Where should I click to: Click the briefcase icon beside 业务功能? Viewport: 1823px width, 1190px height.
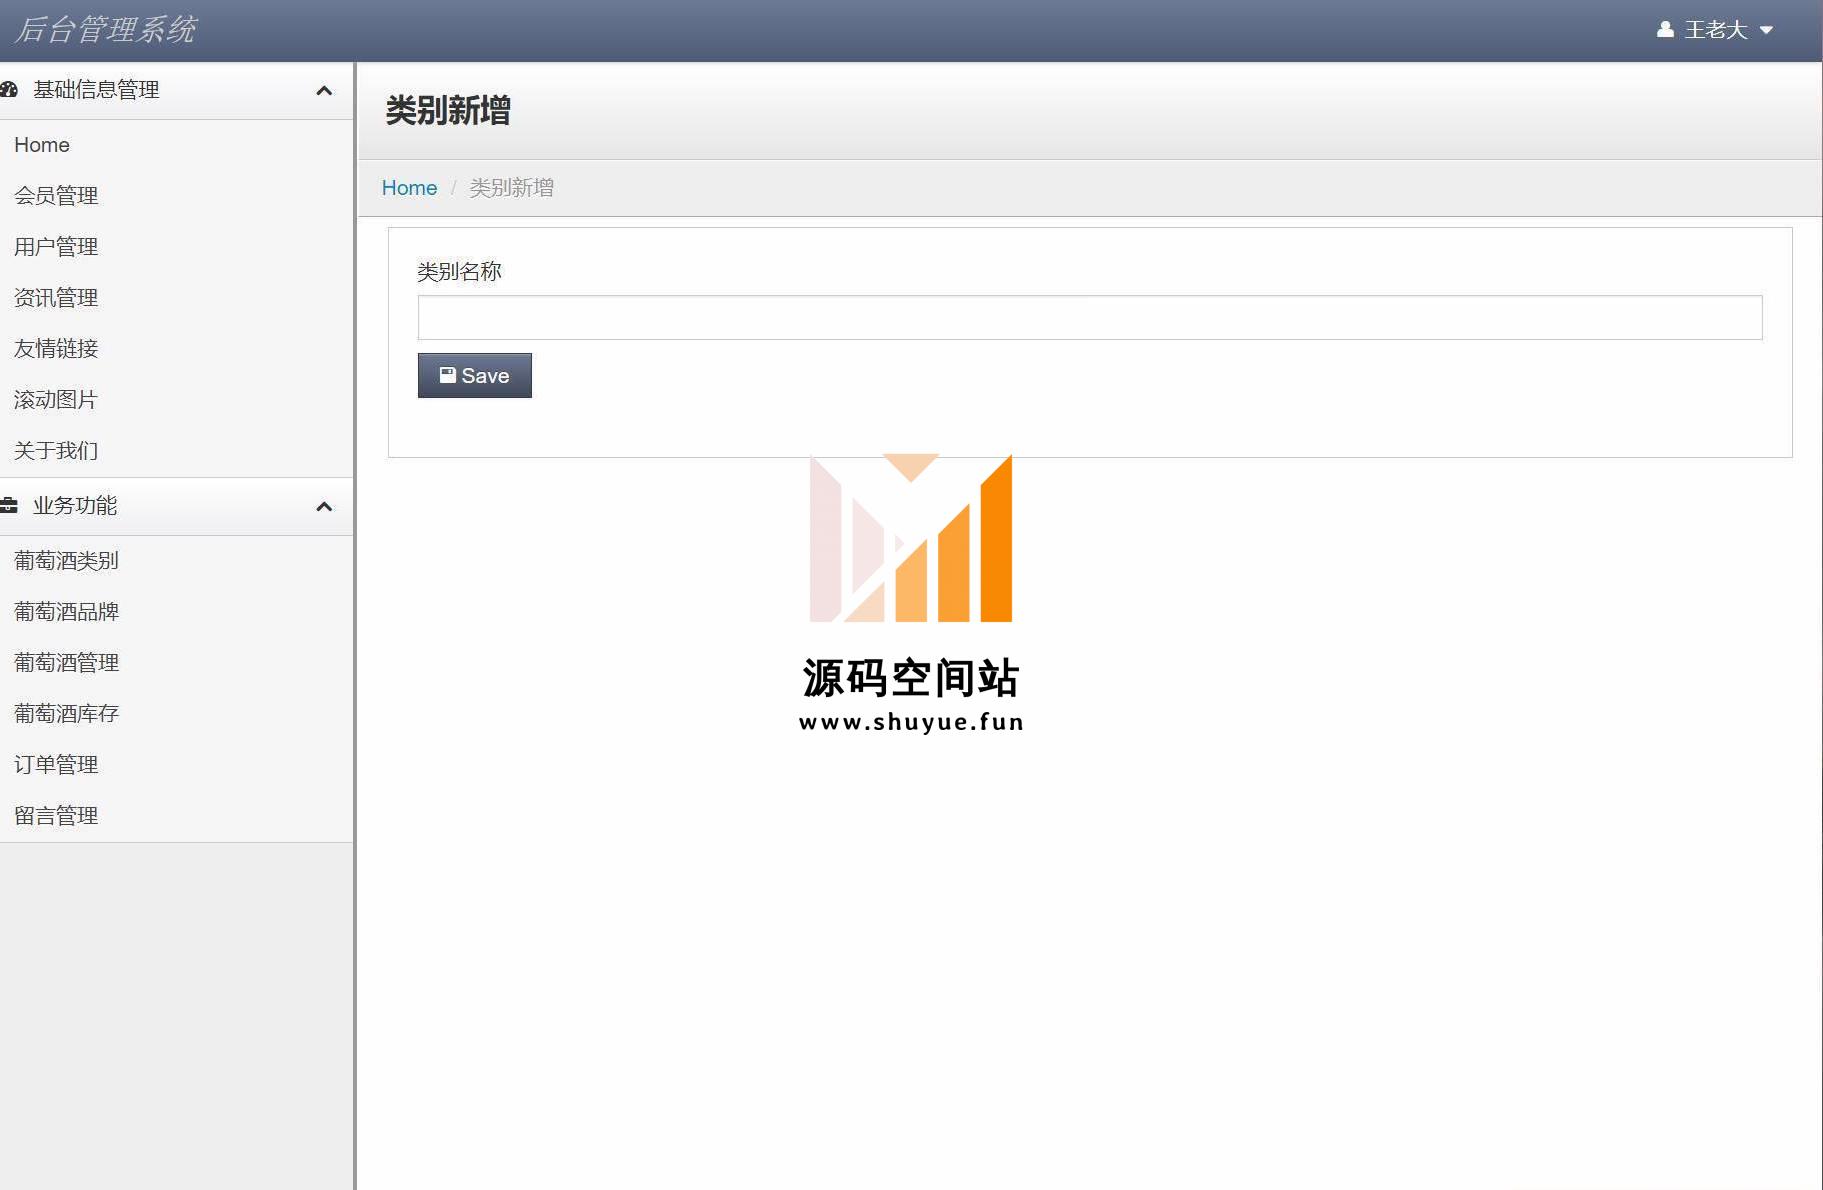click(9, 506)
